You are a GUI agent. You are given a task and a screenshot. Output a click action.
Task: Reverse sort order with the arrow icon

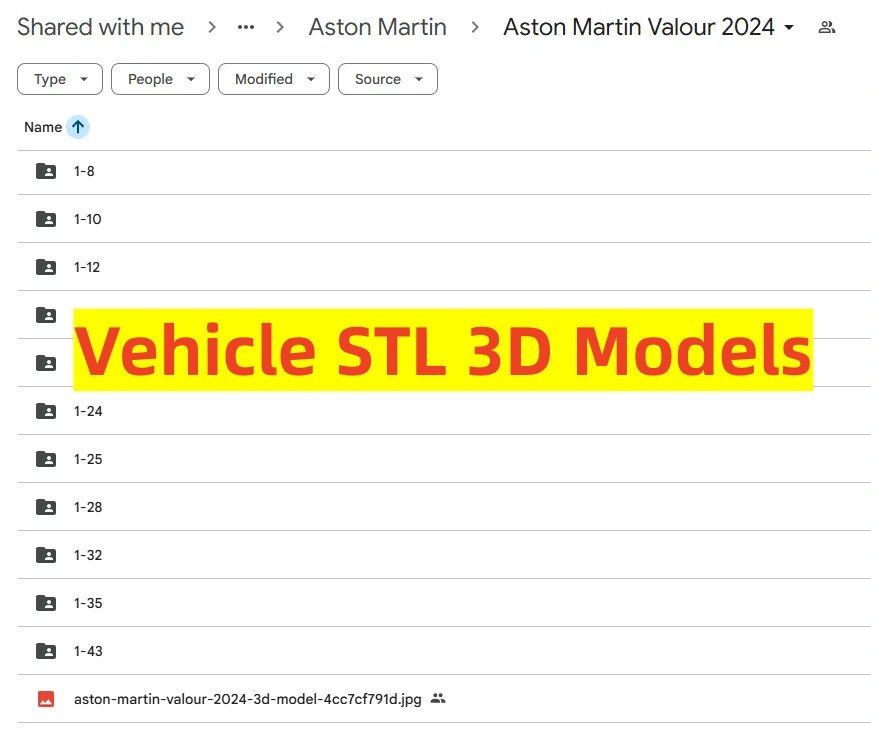78,127
